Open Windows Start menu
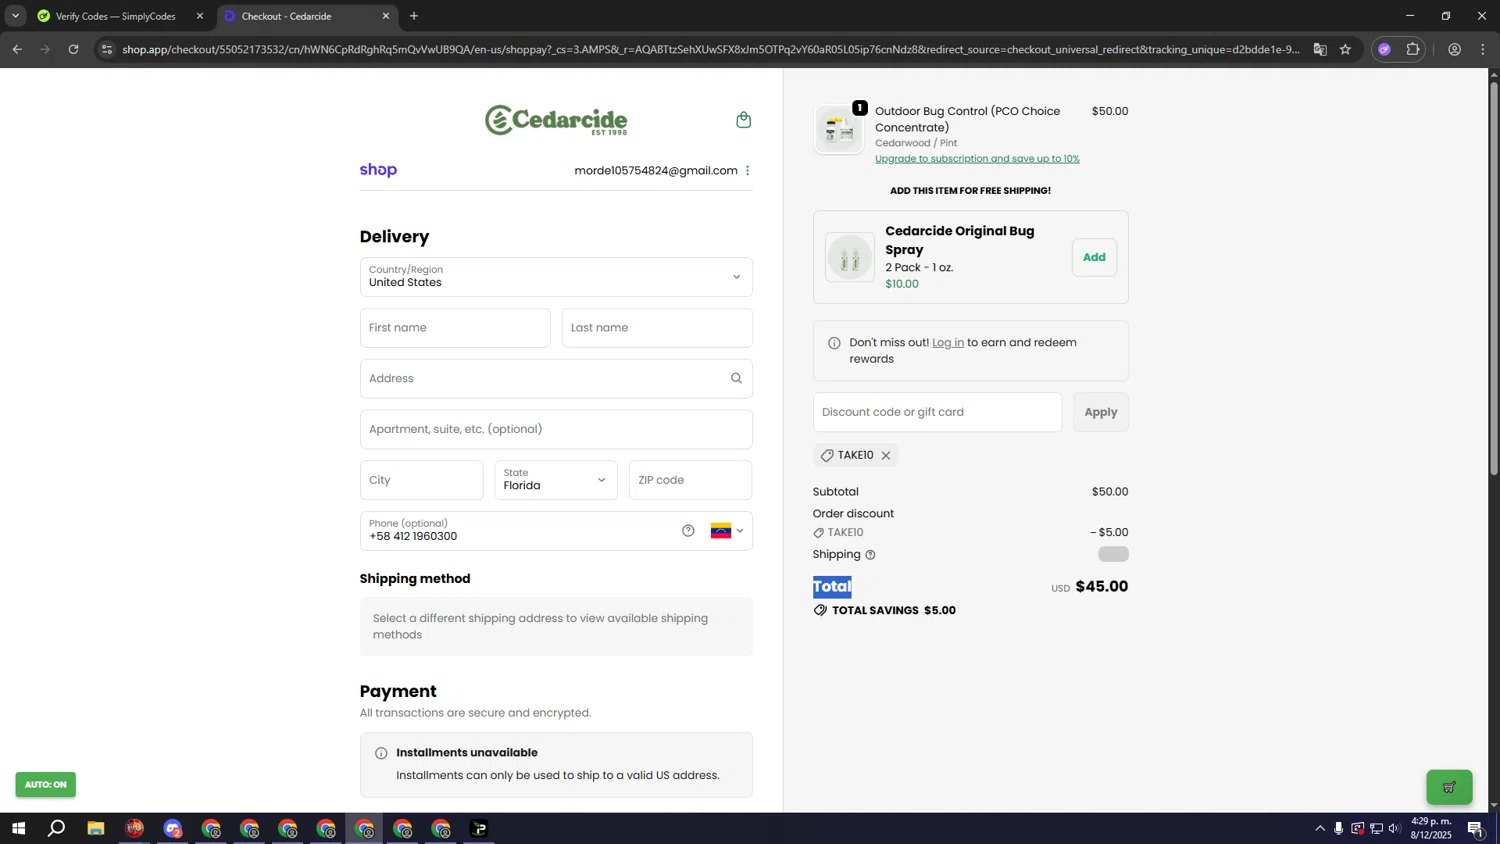 click(x=18, y=828)
